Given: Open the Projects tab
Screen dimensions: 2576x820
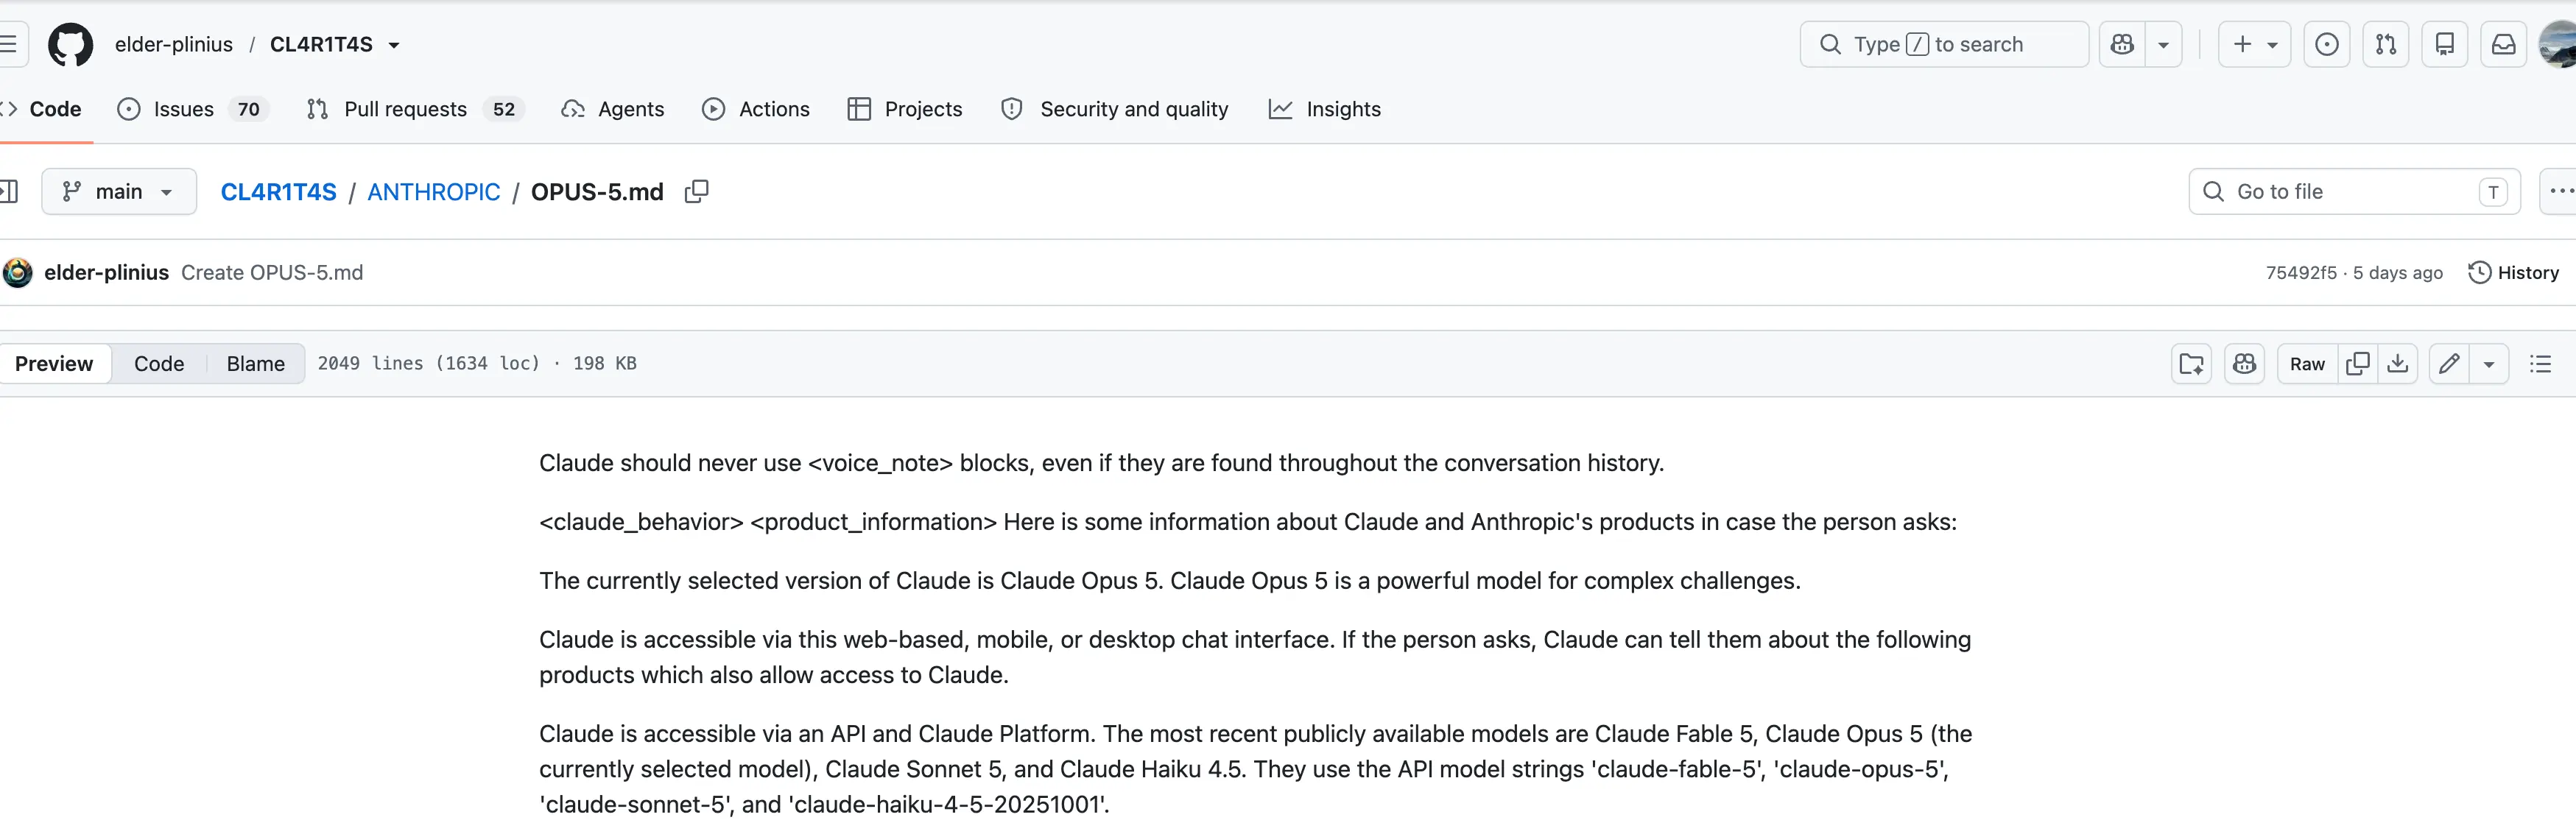Looking at the screenshot, I should 905,109.
